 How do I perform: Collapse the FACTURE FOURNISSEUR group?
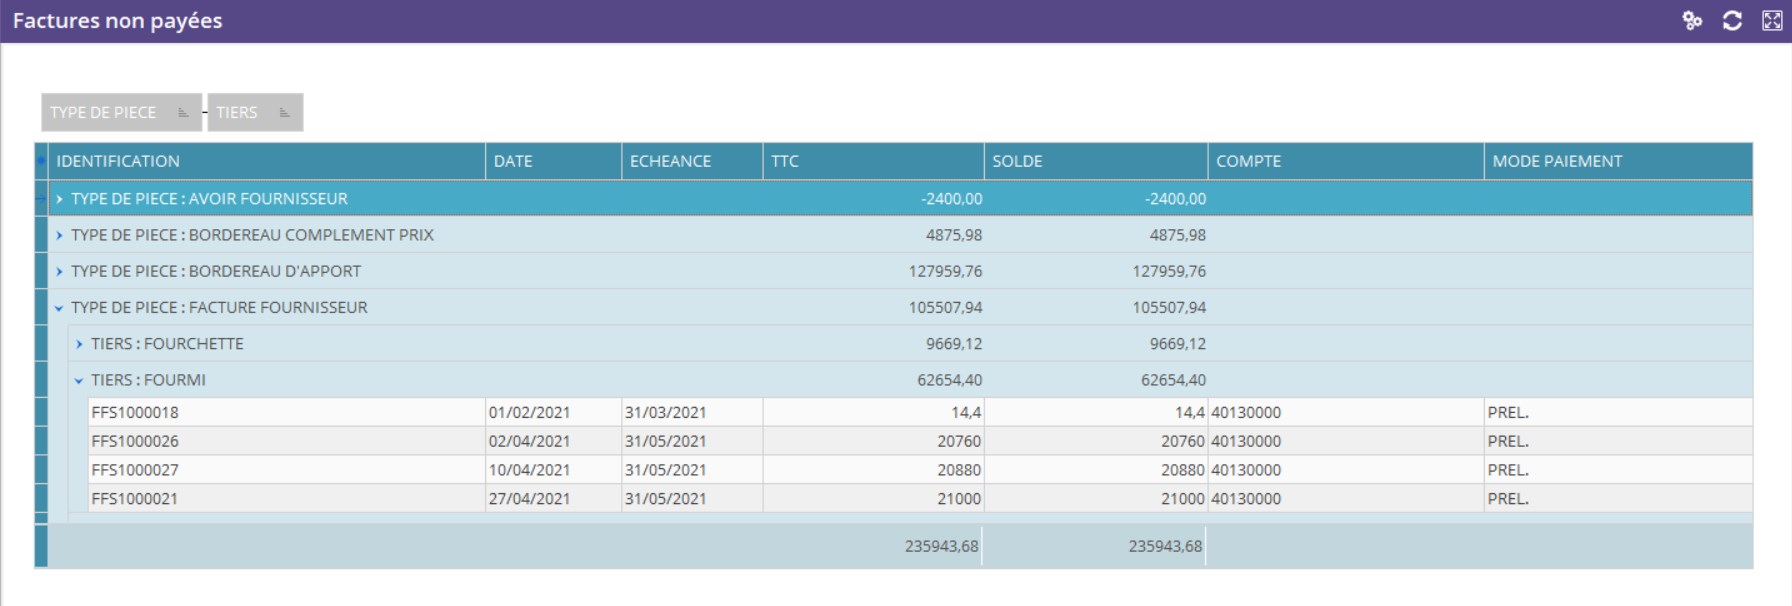pos(60,308)
